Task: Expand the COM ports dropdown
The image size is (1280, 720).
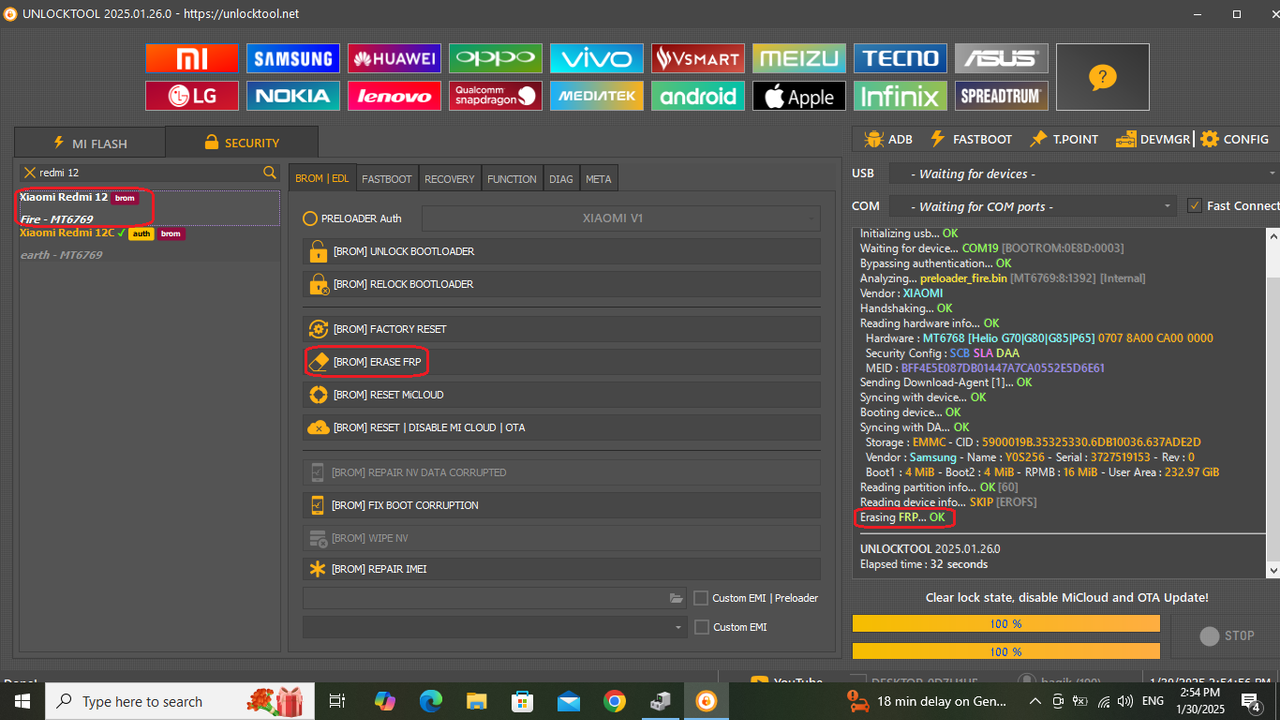Action: pos(1030,206)
